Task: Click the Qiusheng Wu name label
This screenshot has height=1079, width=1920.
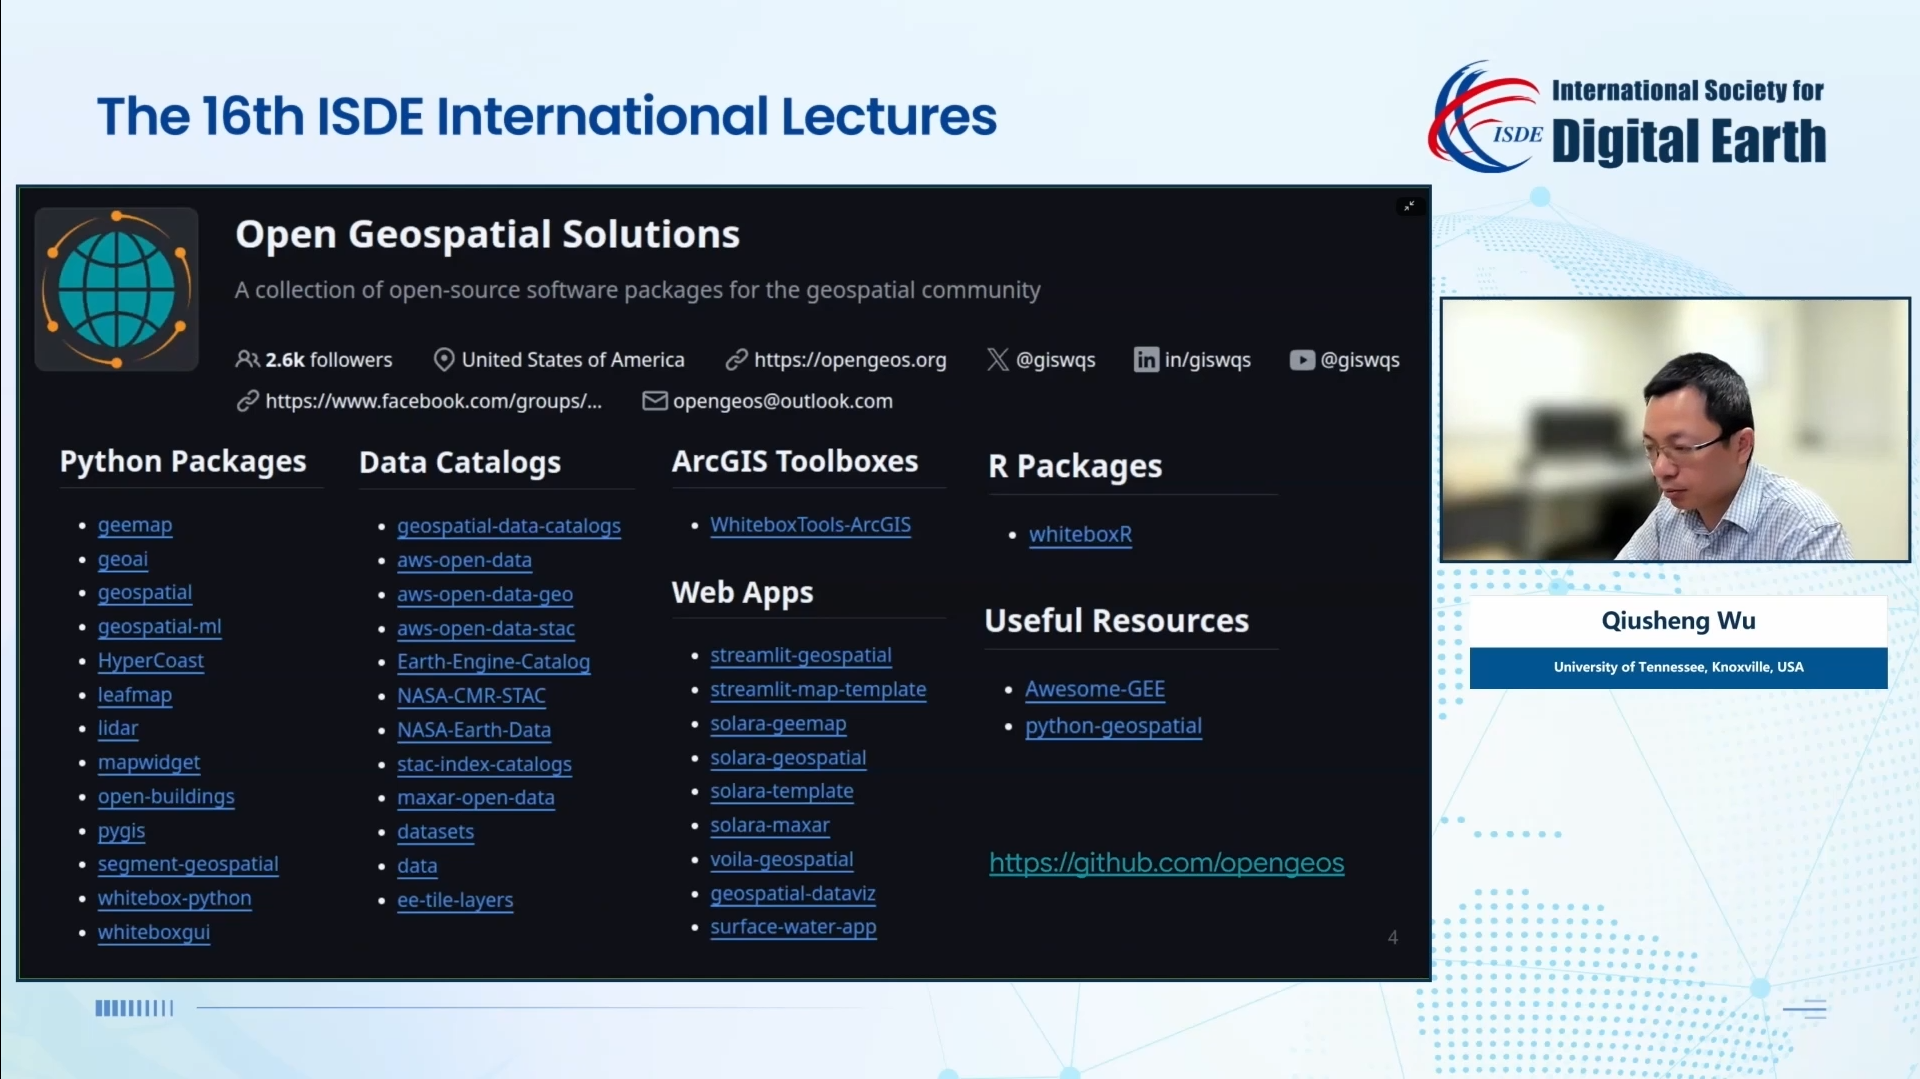Action: 1679,621
